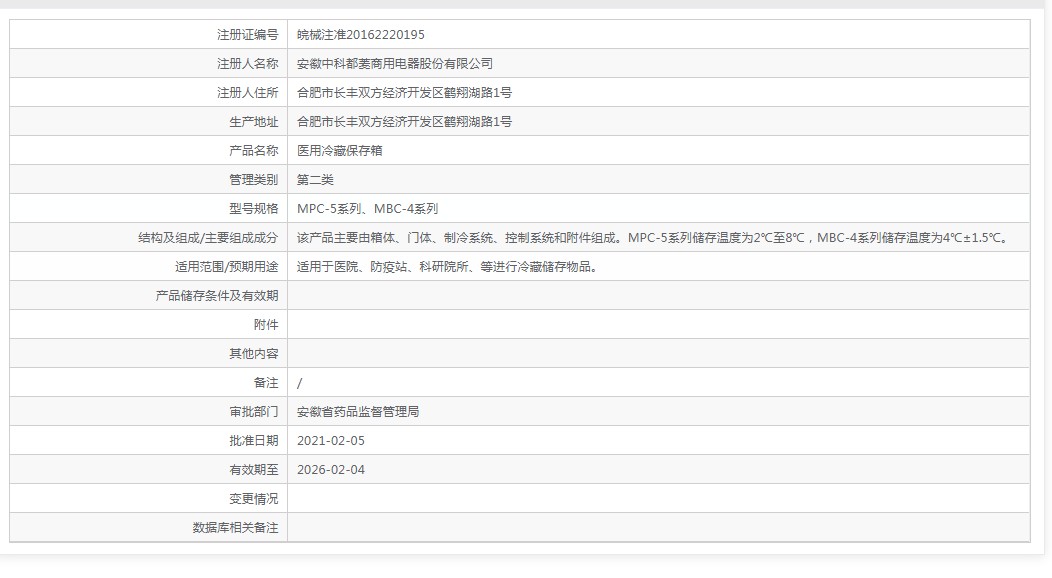Select company name 安徽中科都菱商用电器股份有限公司
Viewport: 1052px width, 578px height.
(x=394, y=64)
